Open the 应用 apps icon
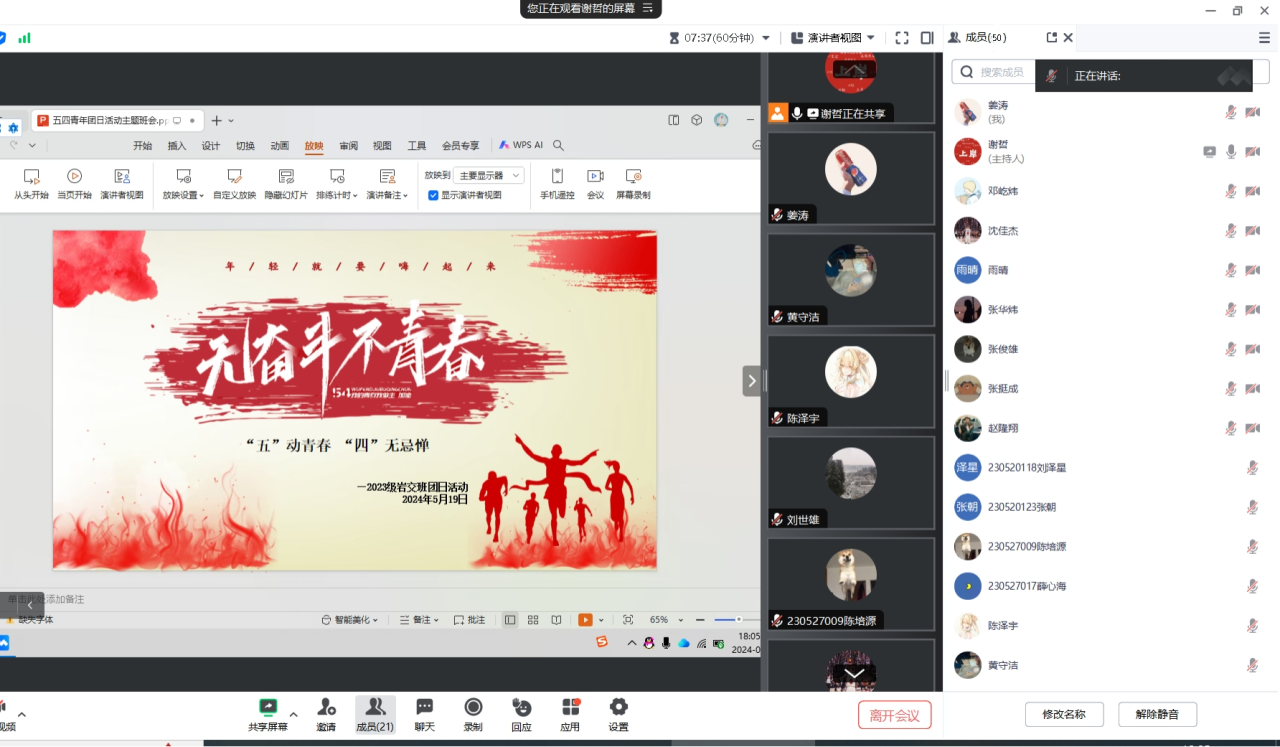 click(570, 713)
